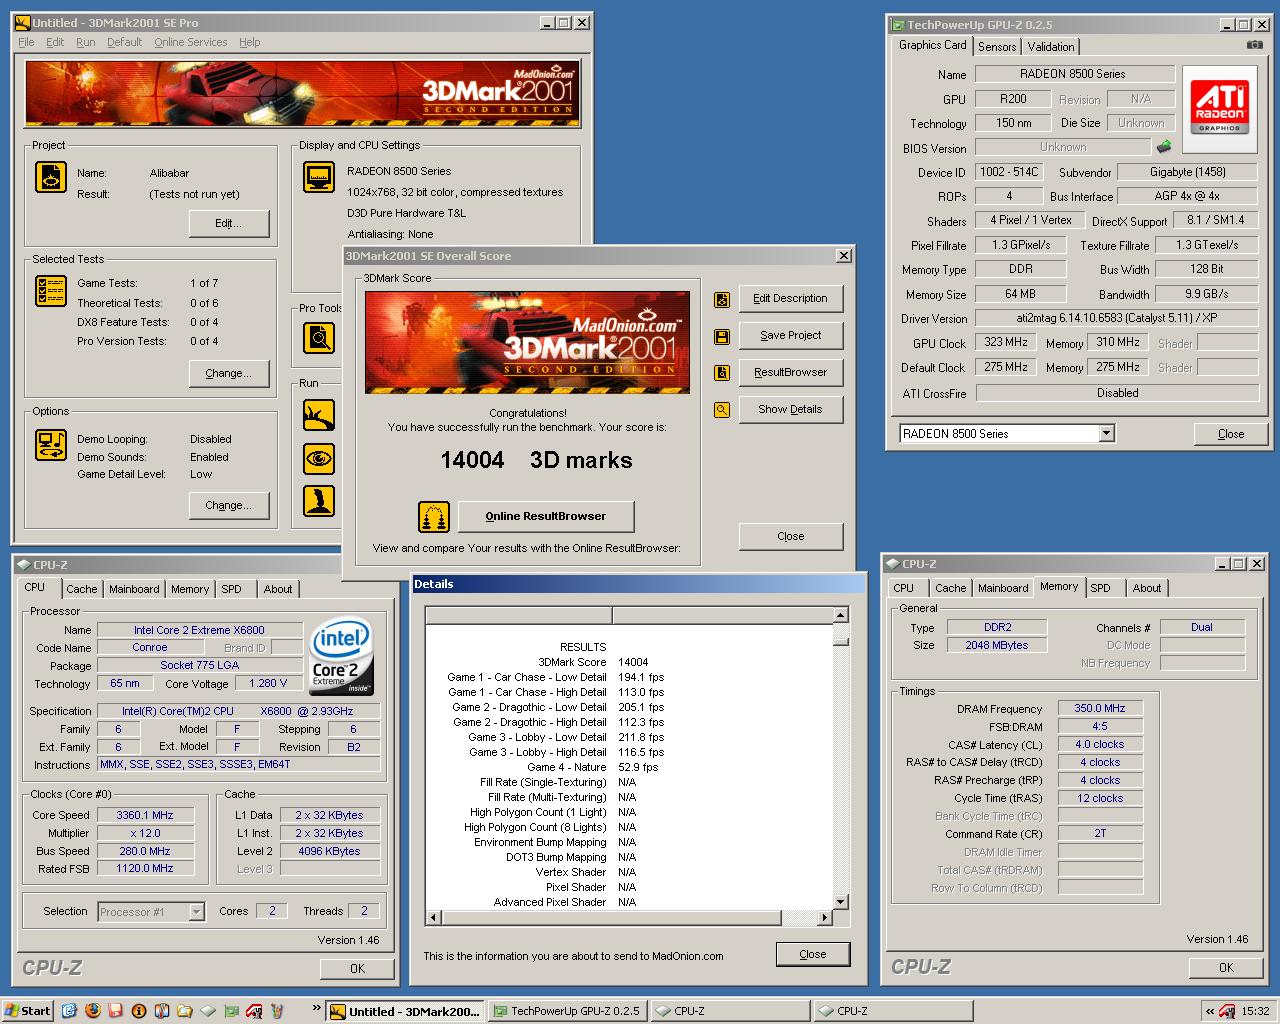Image resolution: width=1280 pixels, height=1024 pixels.
Task: Click the Display and CPU Settings monitor icon
Action: (319, 177)
